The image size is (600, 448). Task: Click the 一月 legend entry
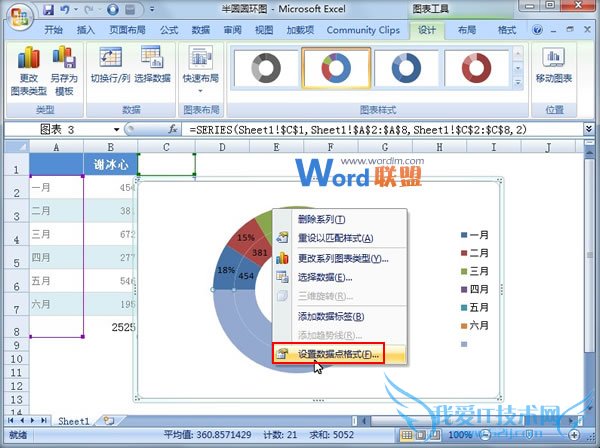click(474, 235)
